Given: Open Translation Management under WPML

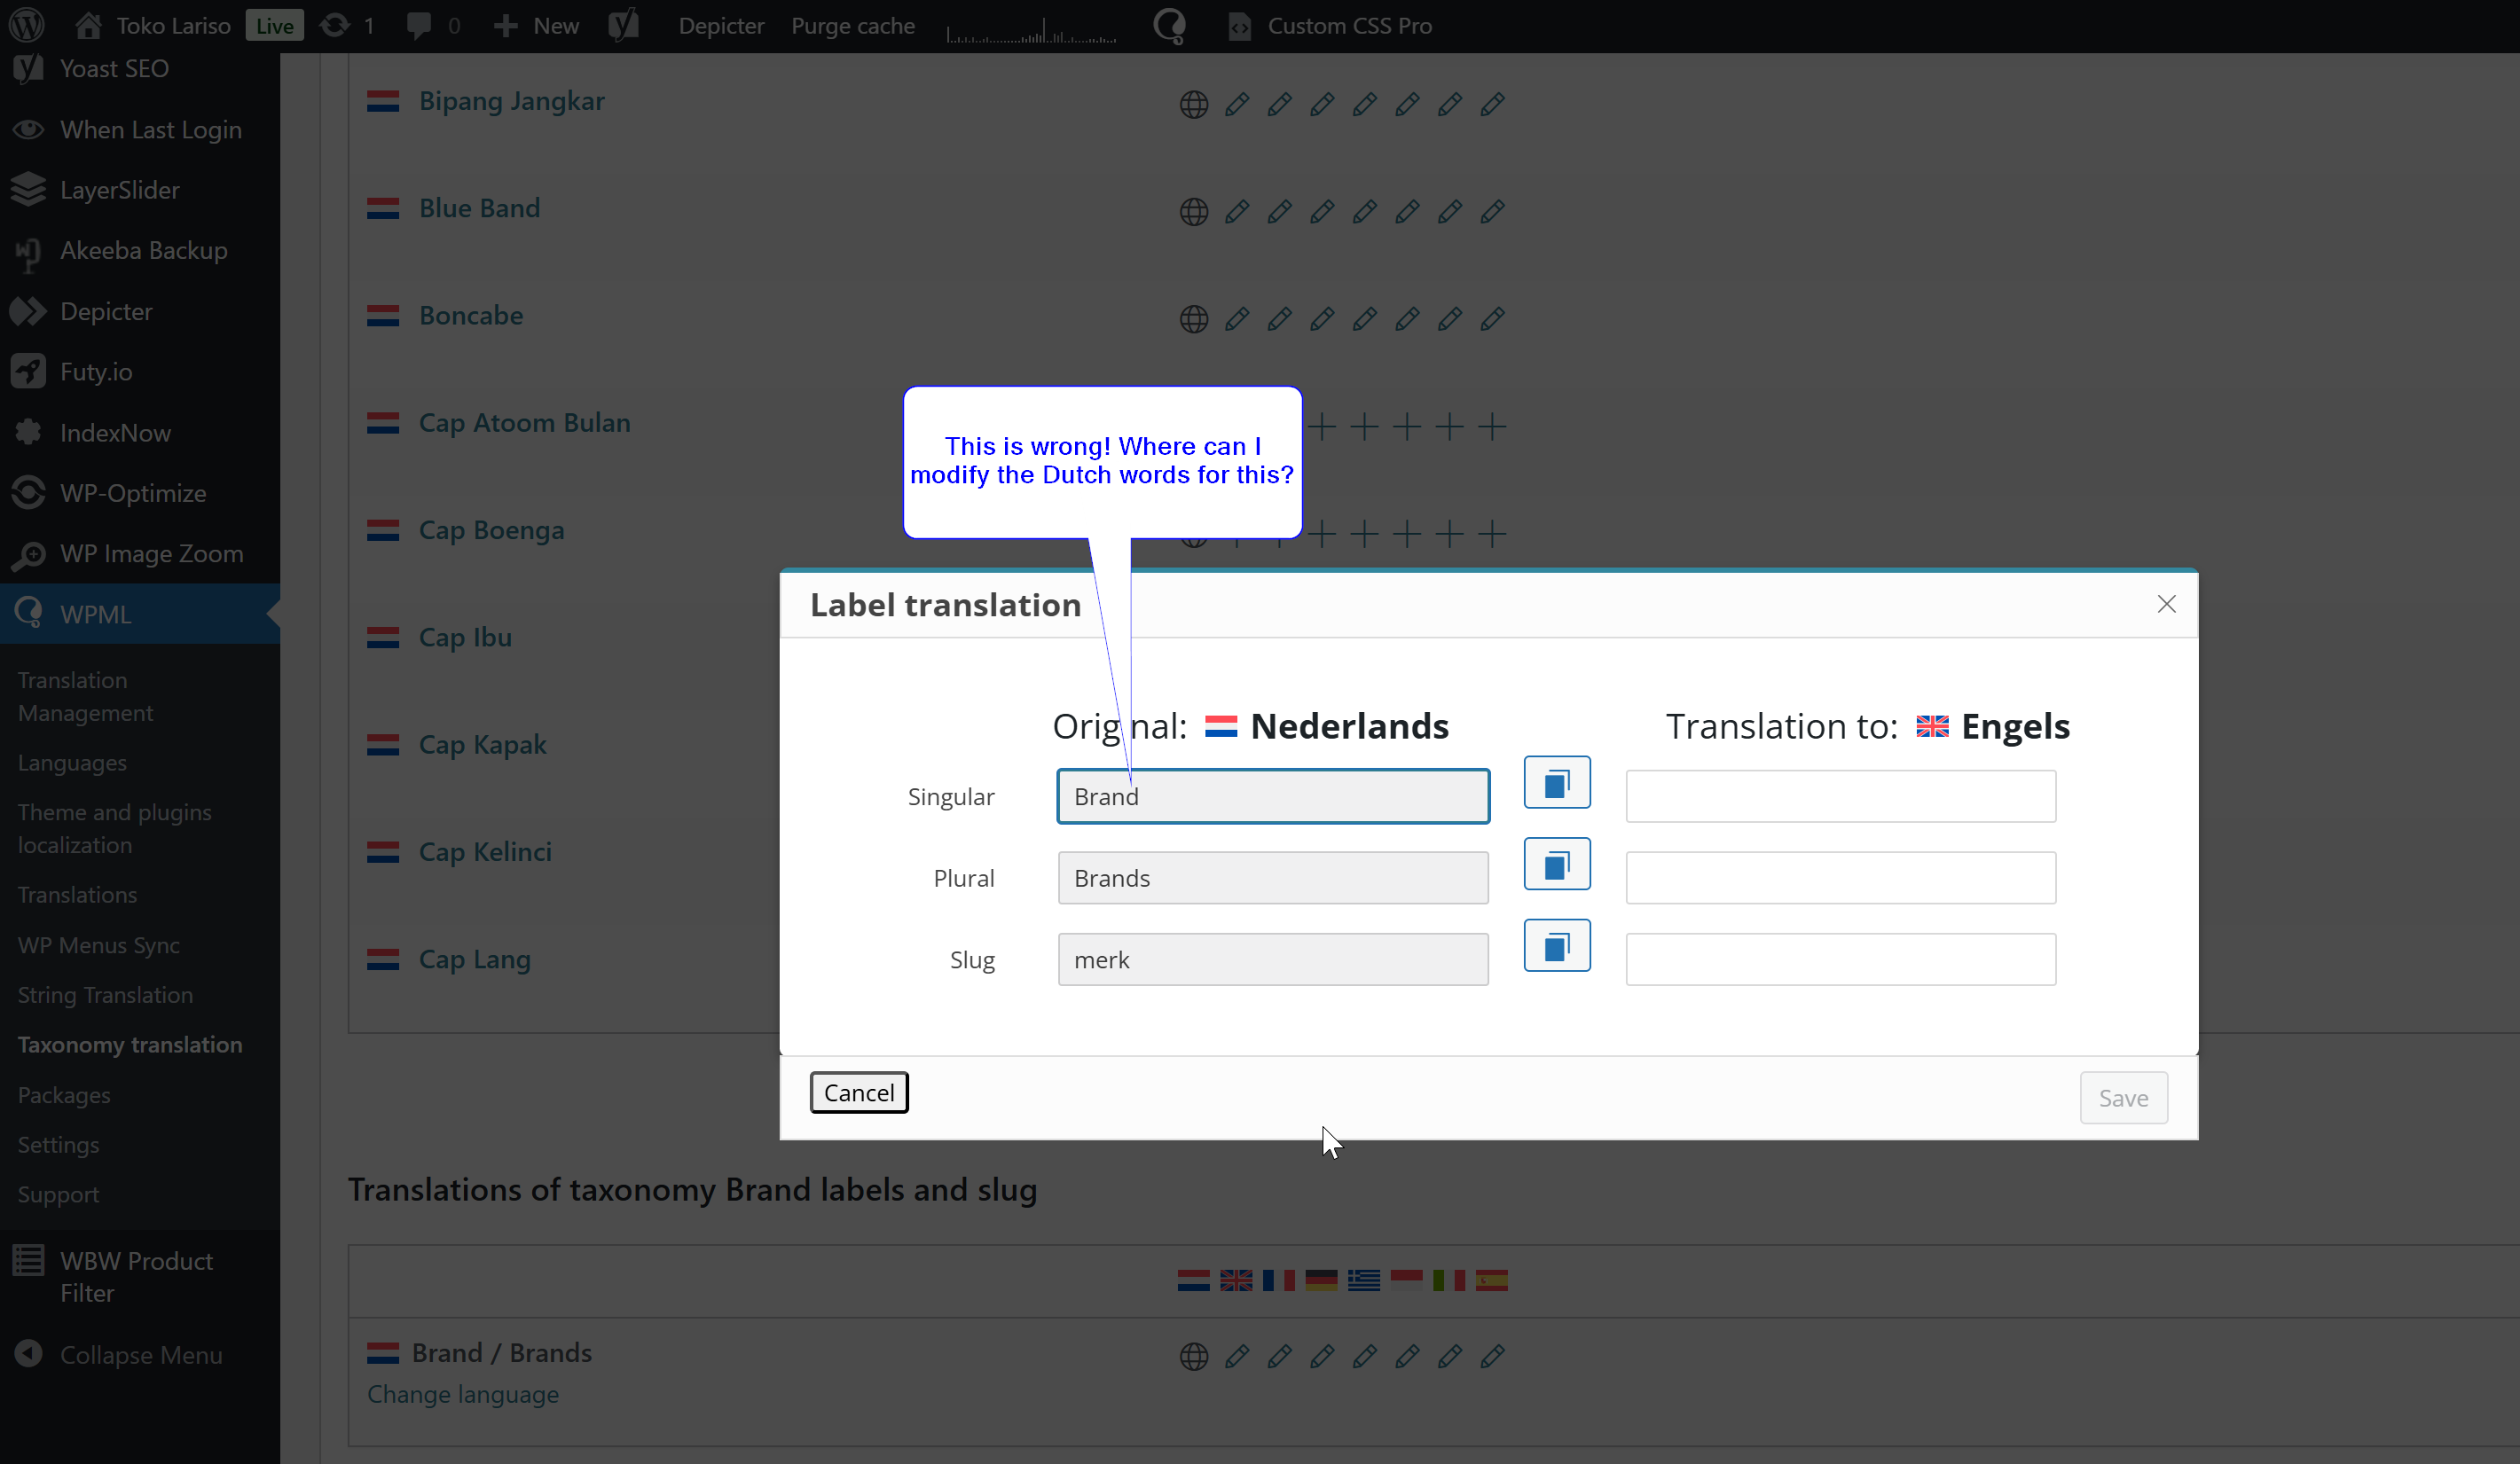Looking at the screenshot, I should click(x=85, y=696).
